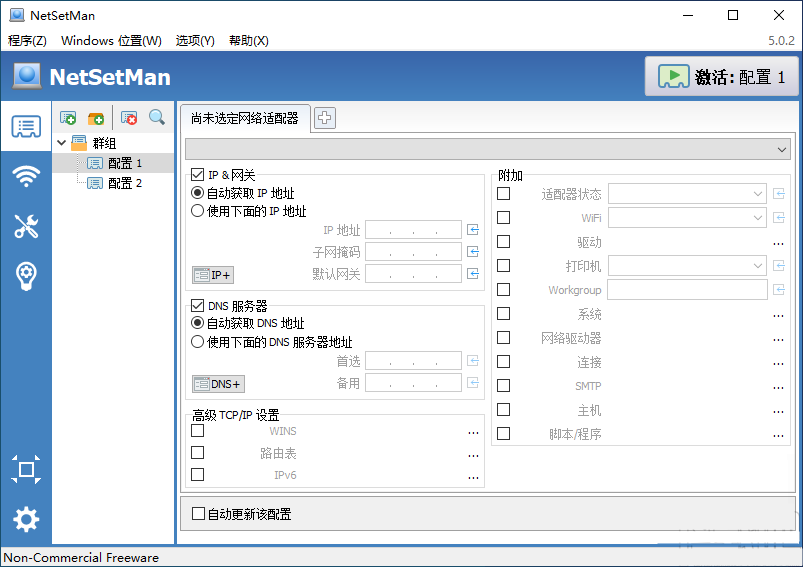Screen dimensions: 803x567
Task: Enable the 适配器状态 checkbox
Action: (x=503, y=194)
